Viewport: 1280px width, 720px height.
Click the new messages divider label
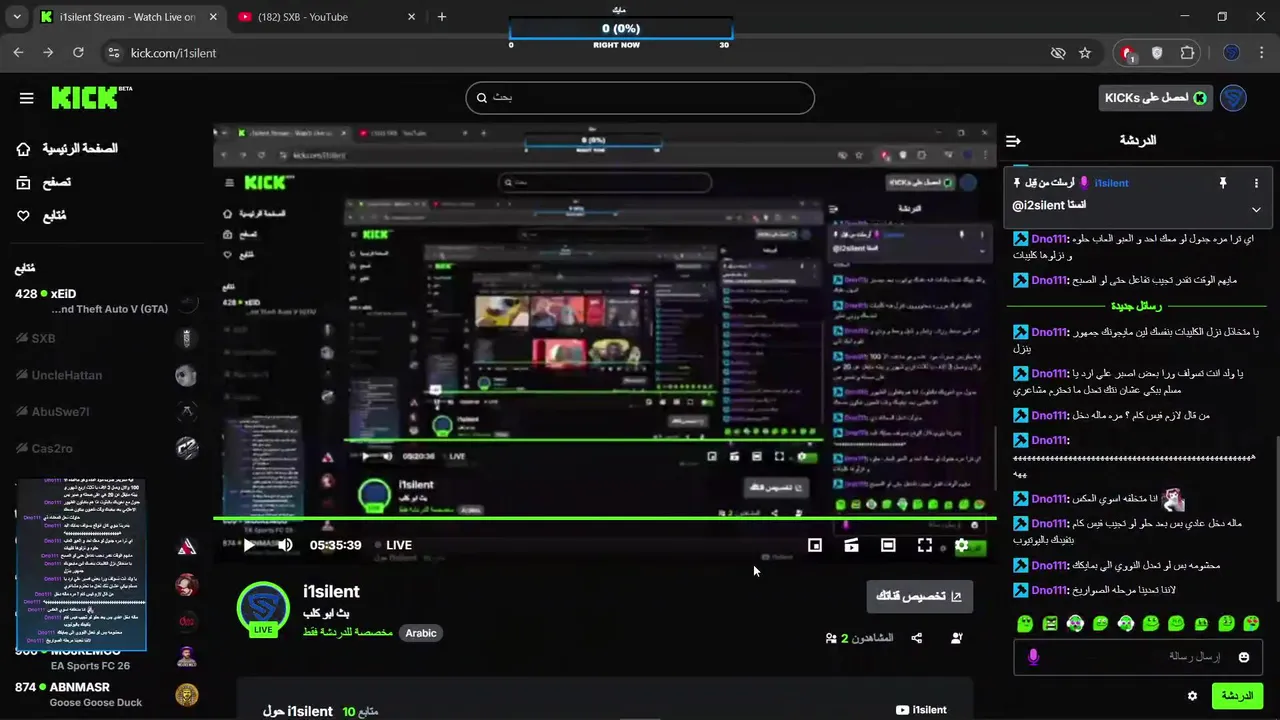pyautogui.click(x=1136, y=306)
